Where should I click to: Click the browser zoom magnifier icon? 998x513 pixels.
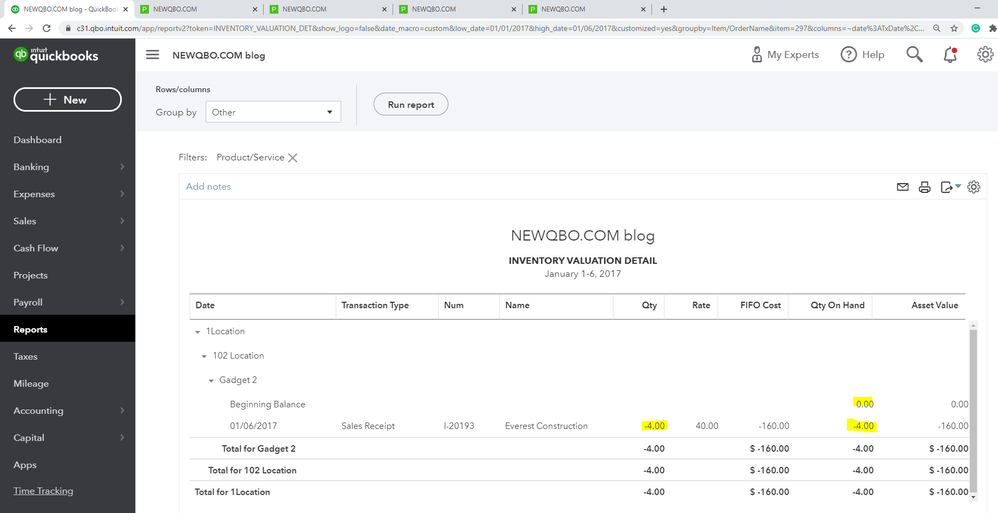(937, 28)
